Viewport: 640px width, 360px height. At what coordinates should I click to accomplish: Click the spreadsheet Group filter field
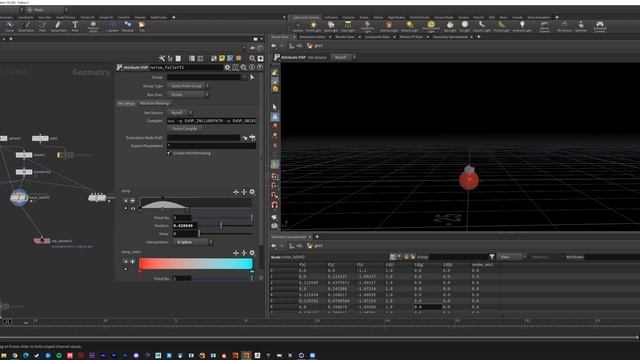click(459, 257)
